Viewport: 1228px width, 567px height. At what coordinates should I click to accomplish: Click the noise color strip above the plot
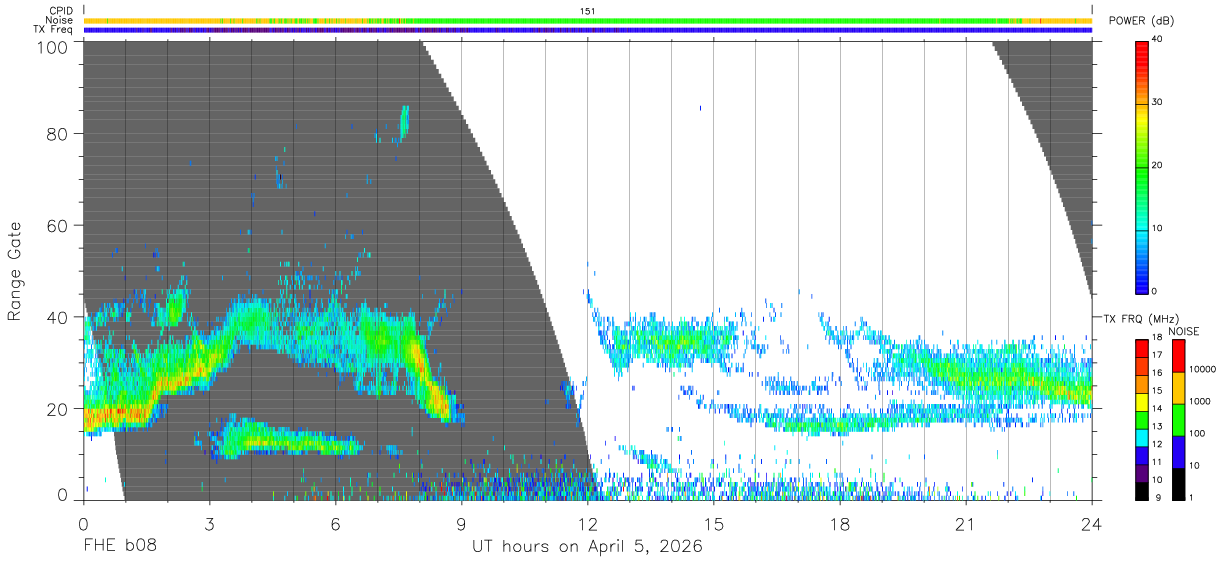[587, 20]
